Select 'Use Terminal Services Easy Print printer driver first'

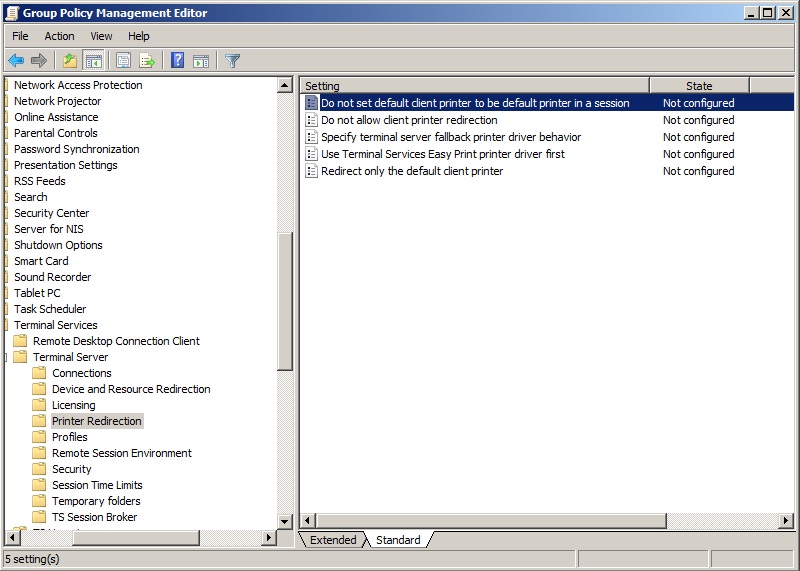pos(443,154)
